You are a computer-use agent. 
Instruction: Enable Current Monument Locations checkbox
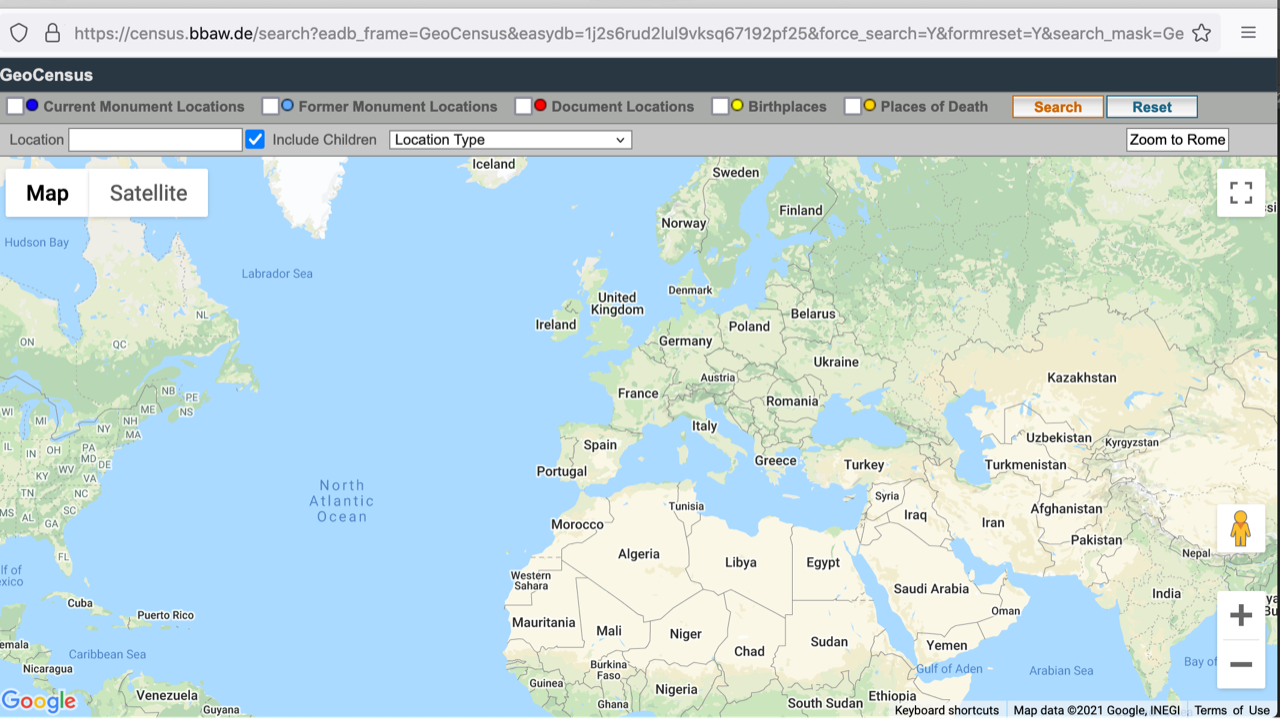pyautogui.click(x=15, y=106)
